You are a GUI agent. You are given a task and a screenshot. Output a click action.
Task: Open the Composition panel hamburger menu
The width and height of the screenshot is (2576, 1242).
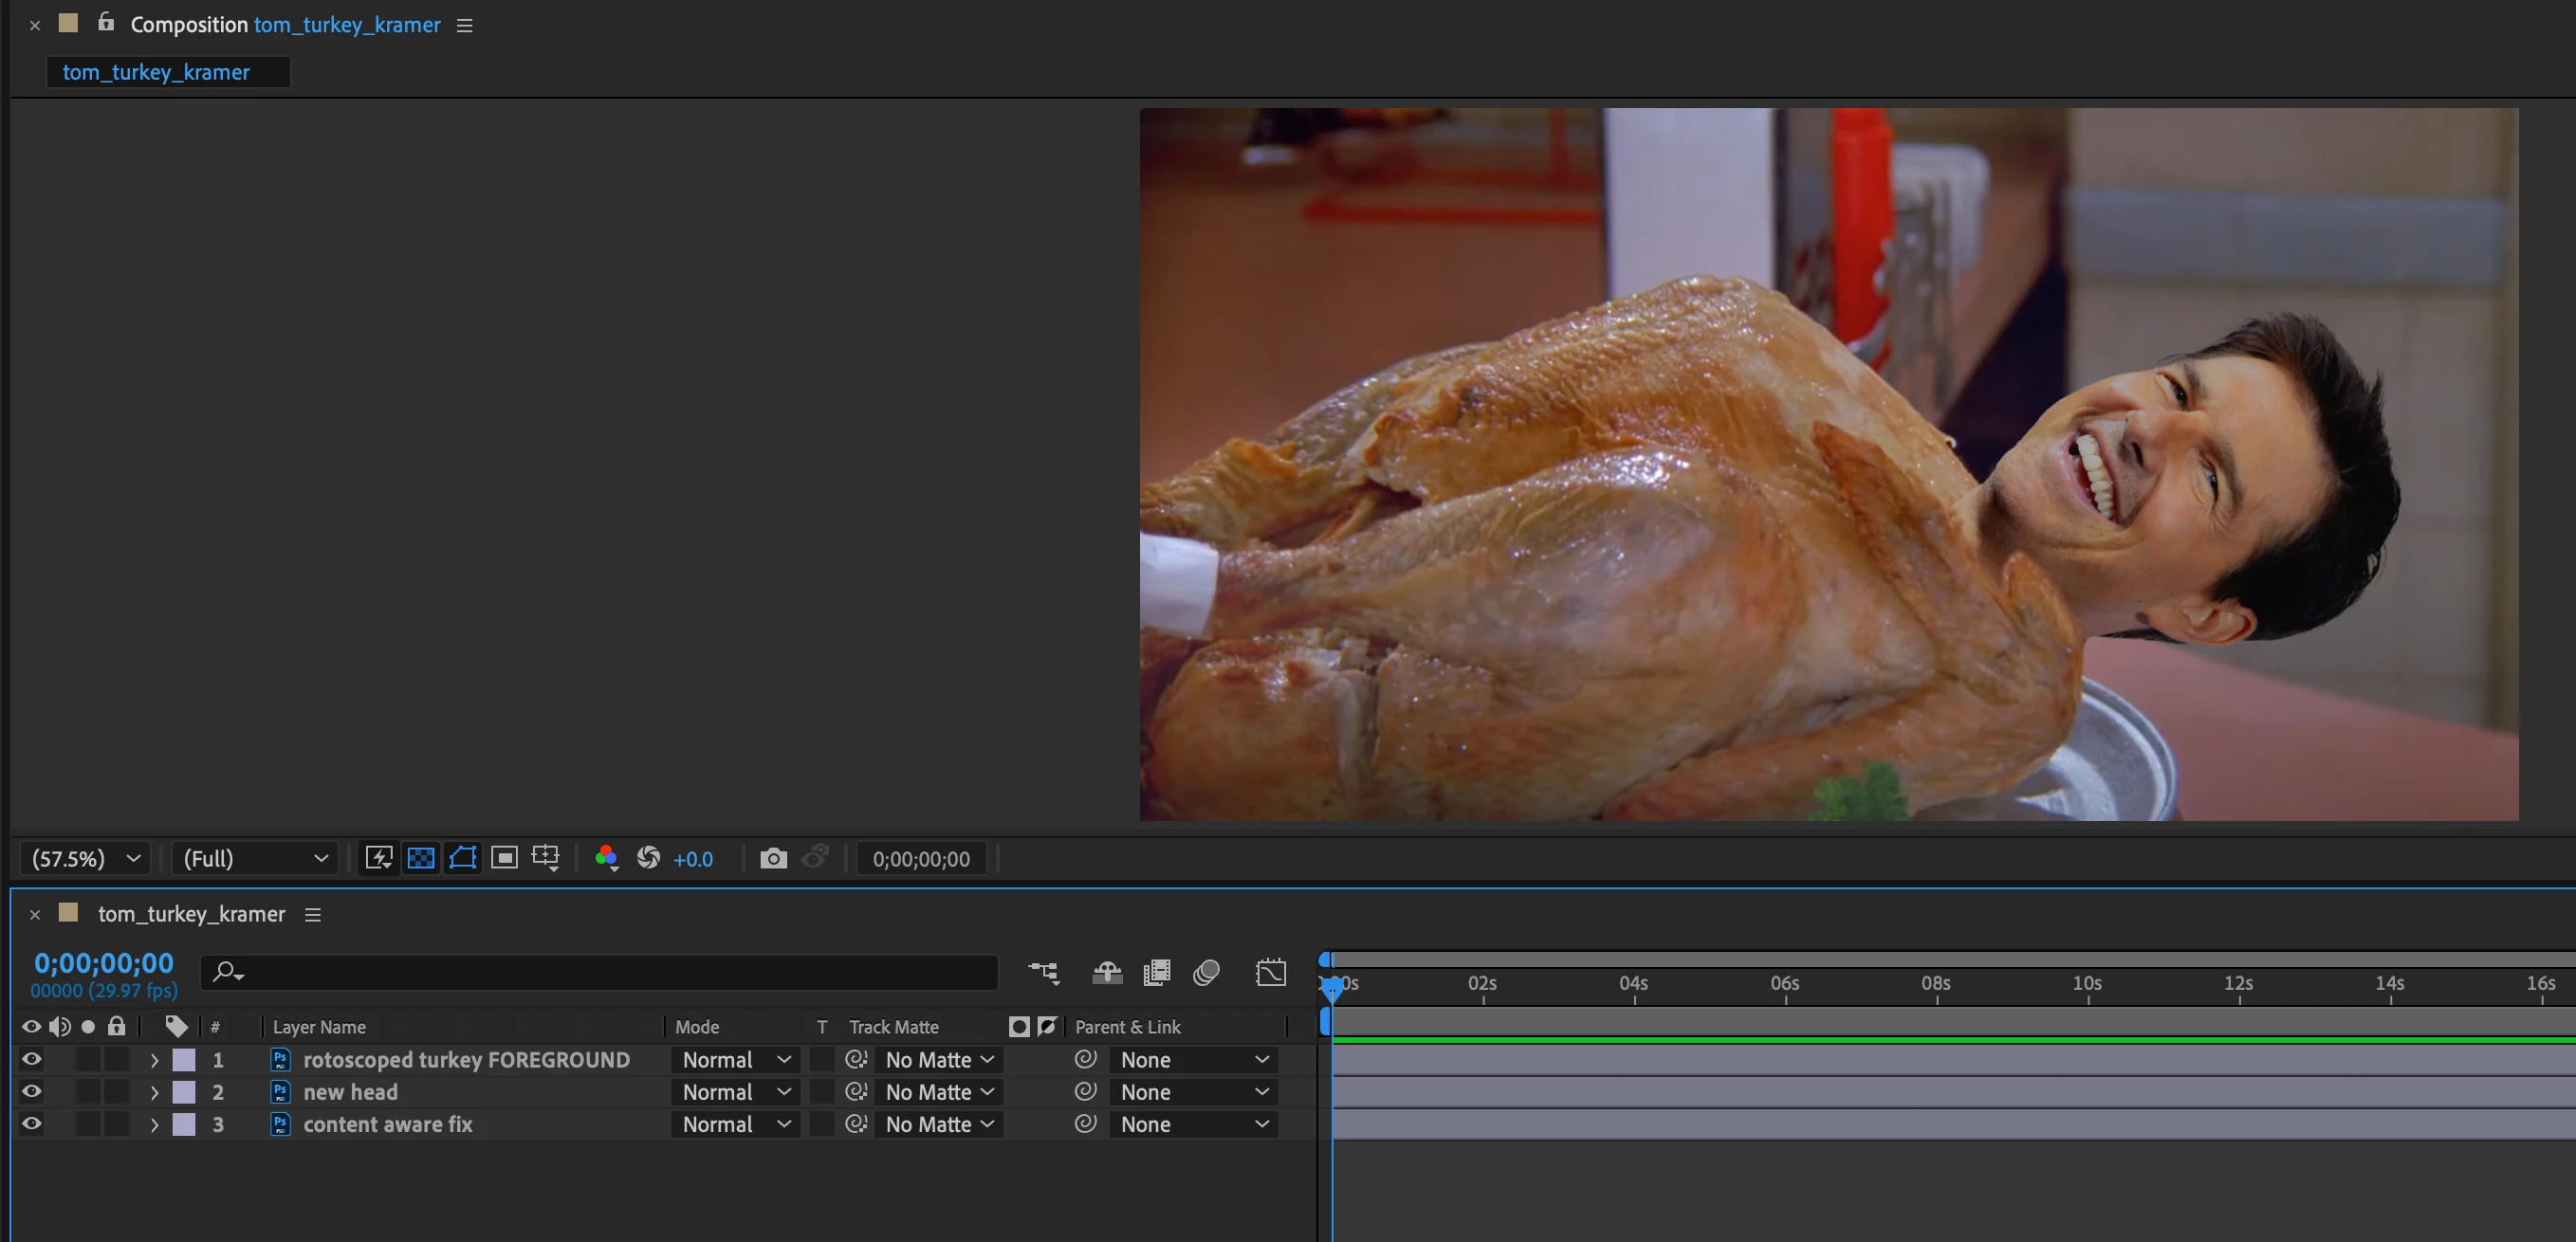[x=464, y=25]
